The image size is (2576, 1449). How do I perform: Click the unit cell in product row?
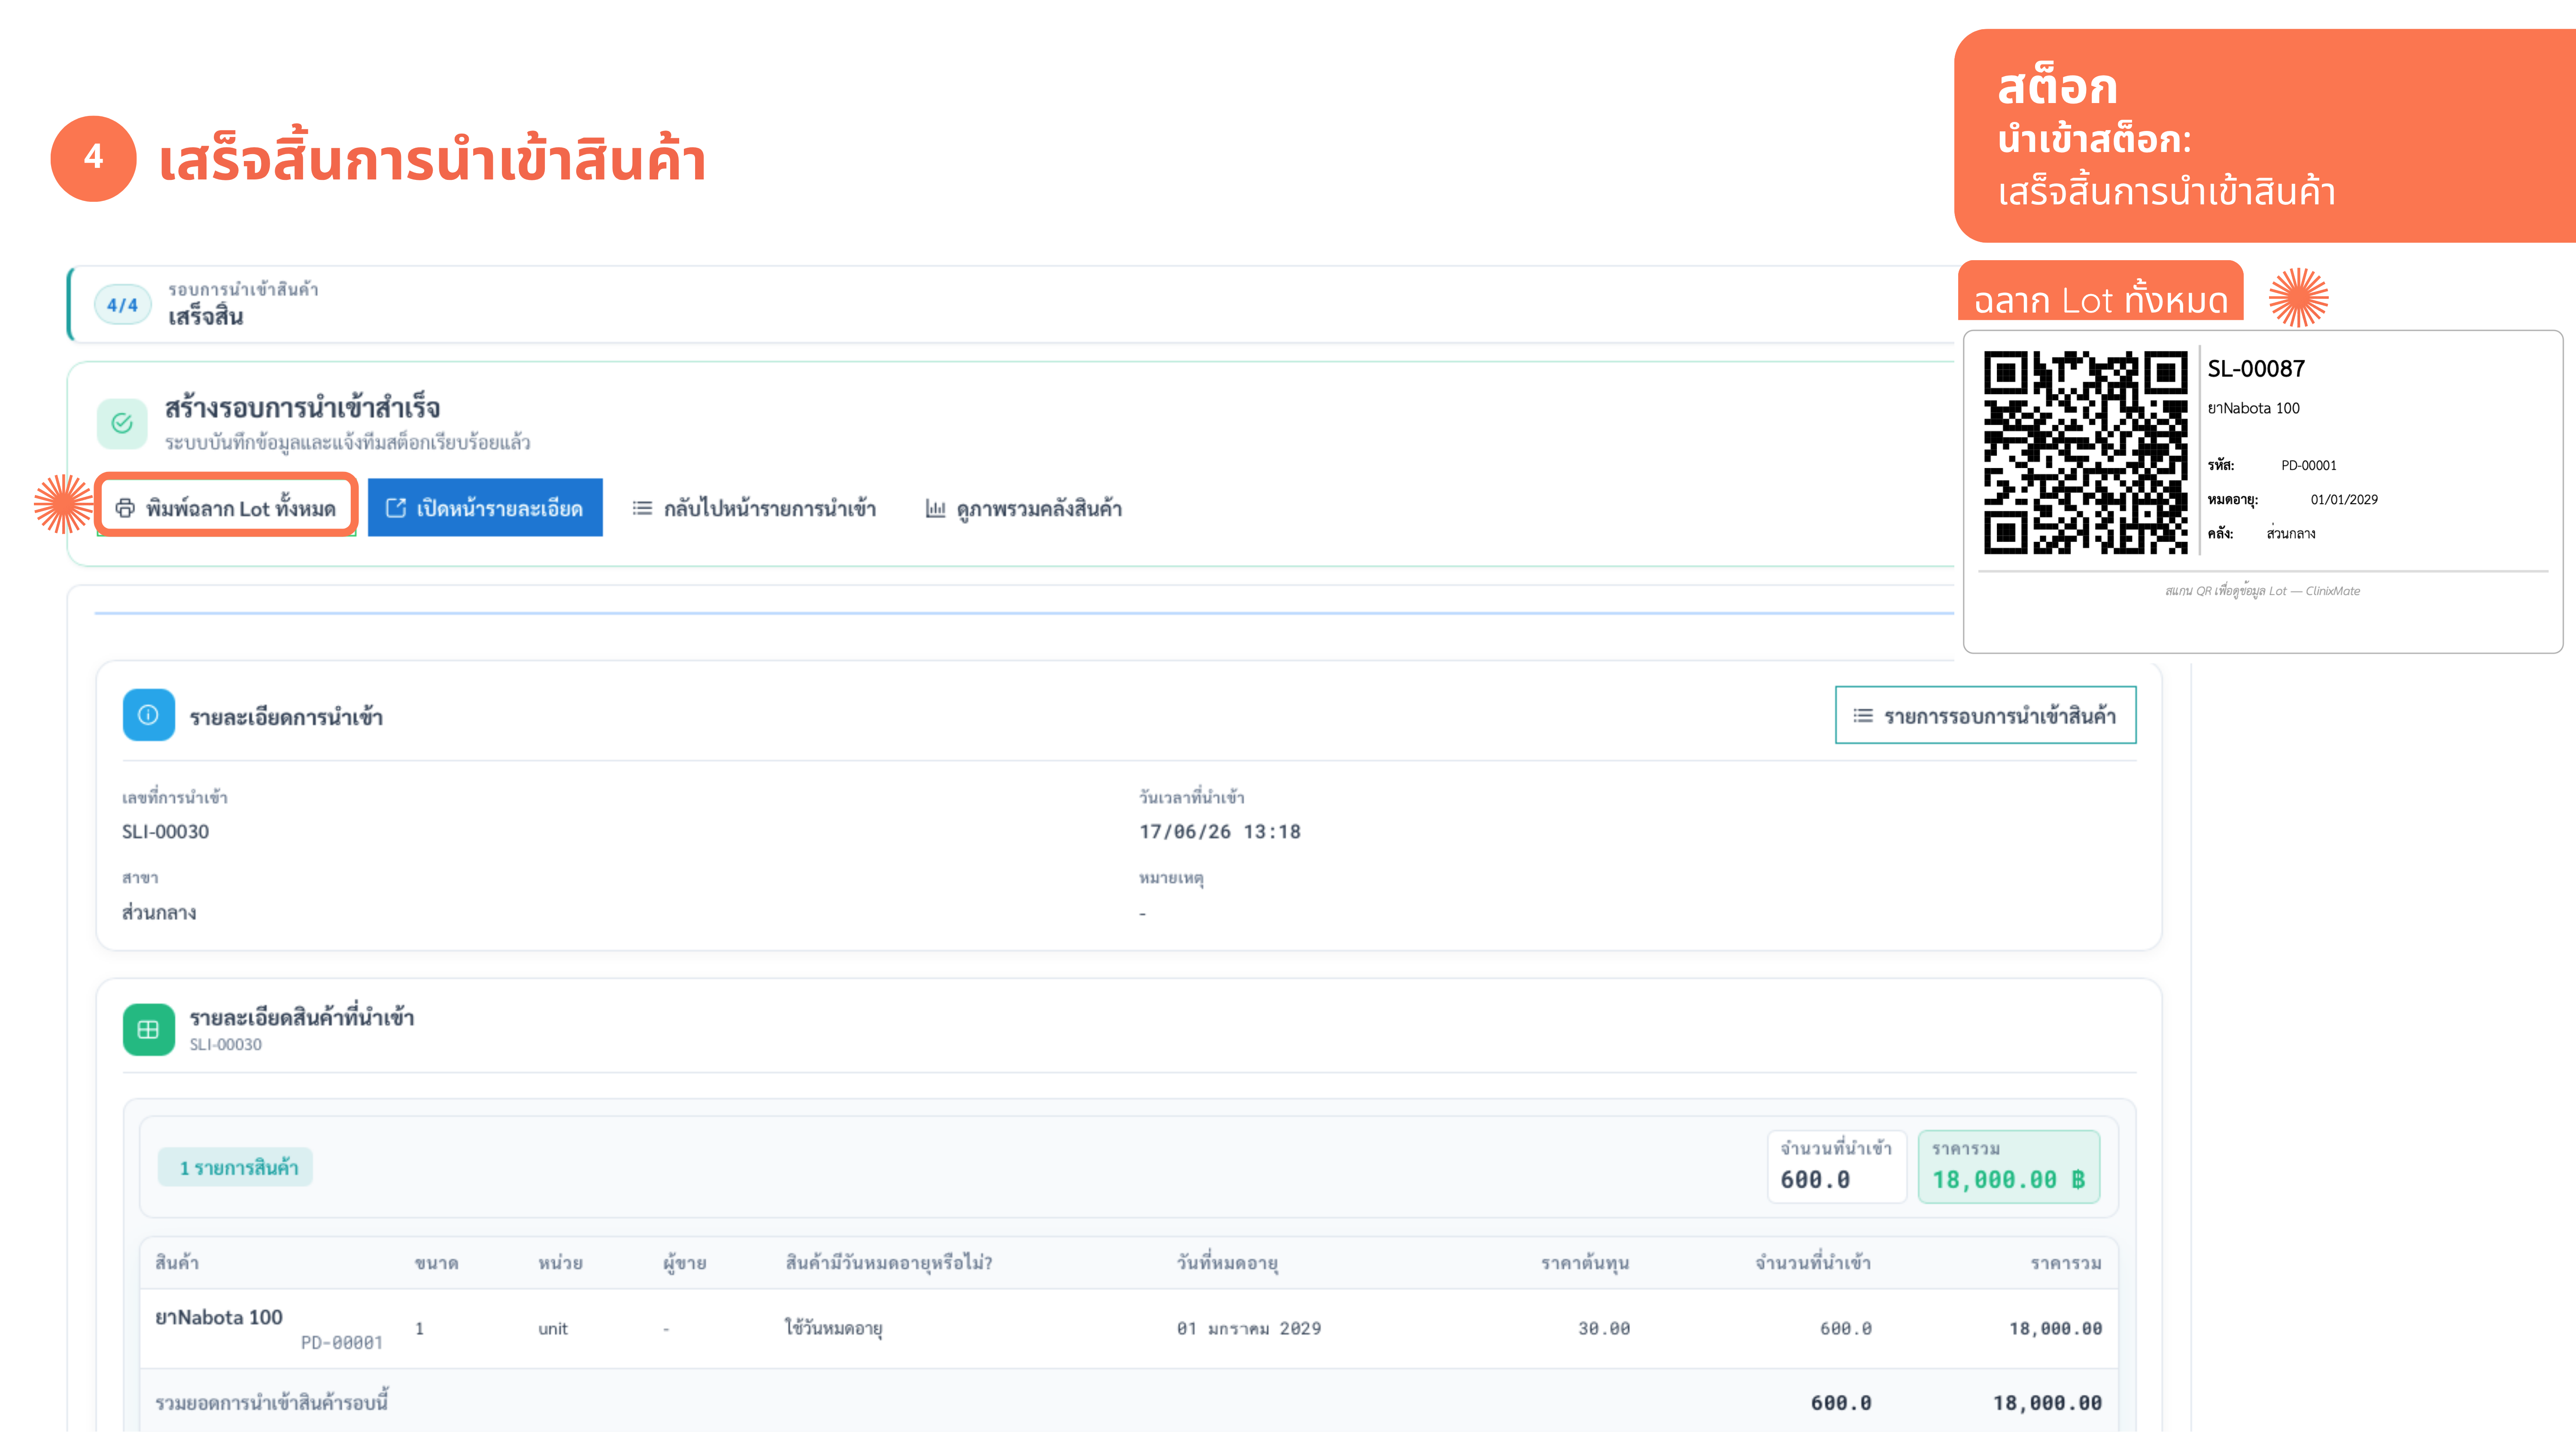tap(553, 1329)
